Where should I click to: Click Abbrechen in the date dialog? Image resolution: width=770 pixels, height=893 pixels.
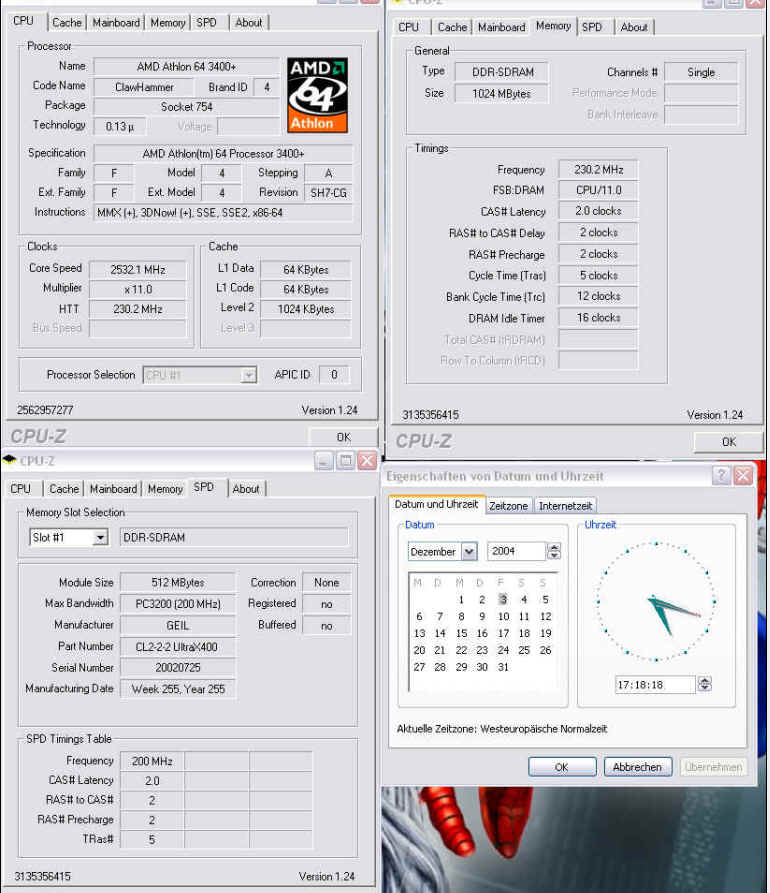(x=637, y=767)
